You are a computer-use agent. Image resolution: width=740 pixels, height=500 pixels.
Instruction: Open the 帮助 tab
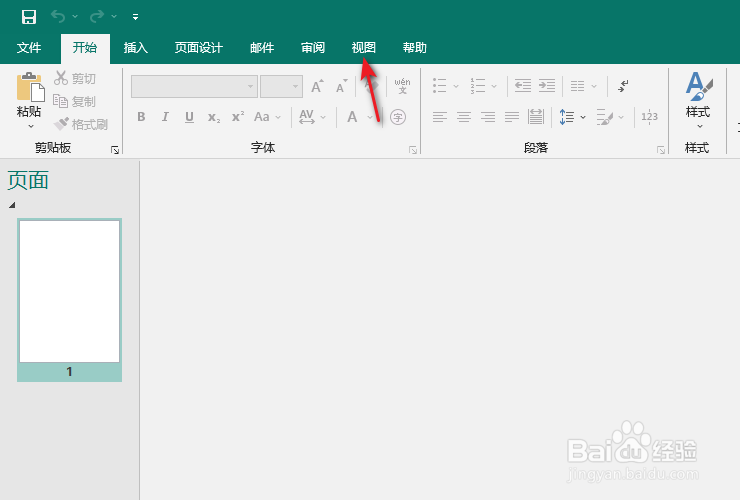pyautogui.click(x=414, y=48)
